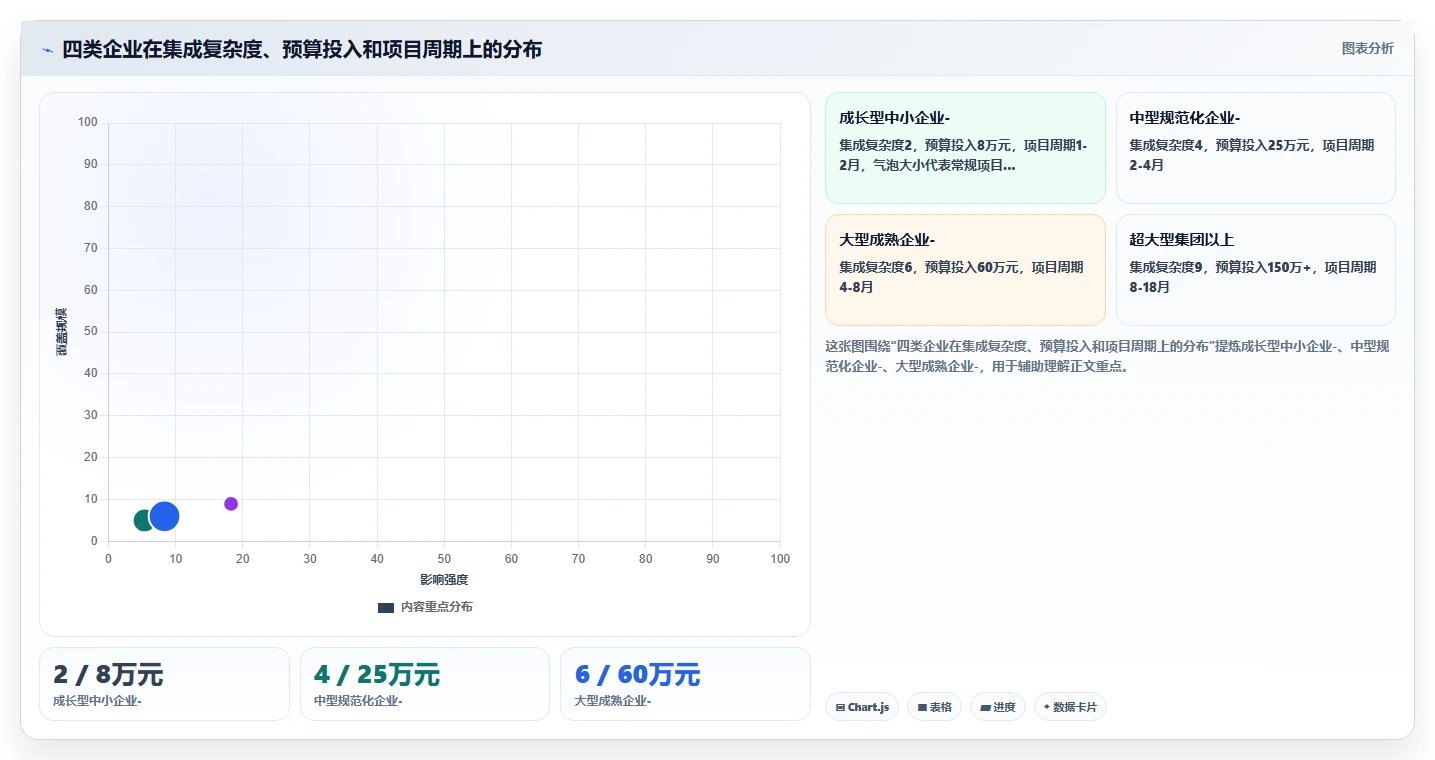Screen dimensions: 1435x760
Task: Click the 覆盖规模 y-axis title
Action: coord(61,332)
